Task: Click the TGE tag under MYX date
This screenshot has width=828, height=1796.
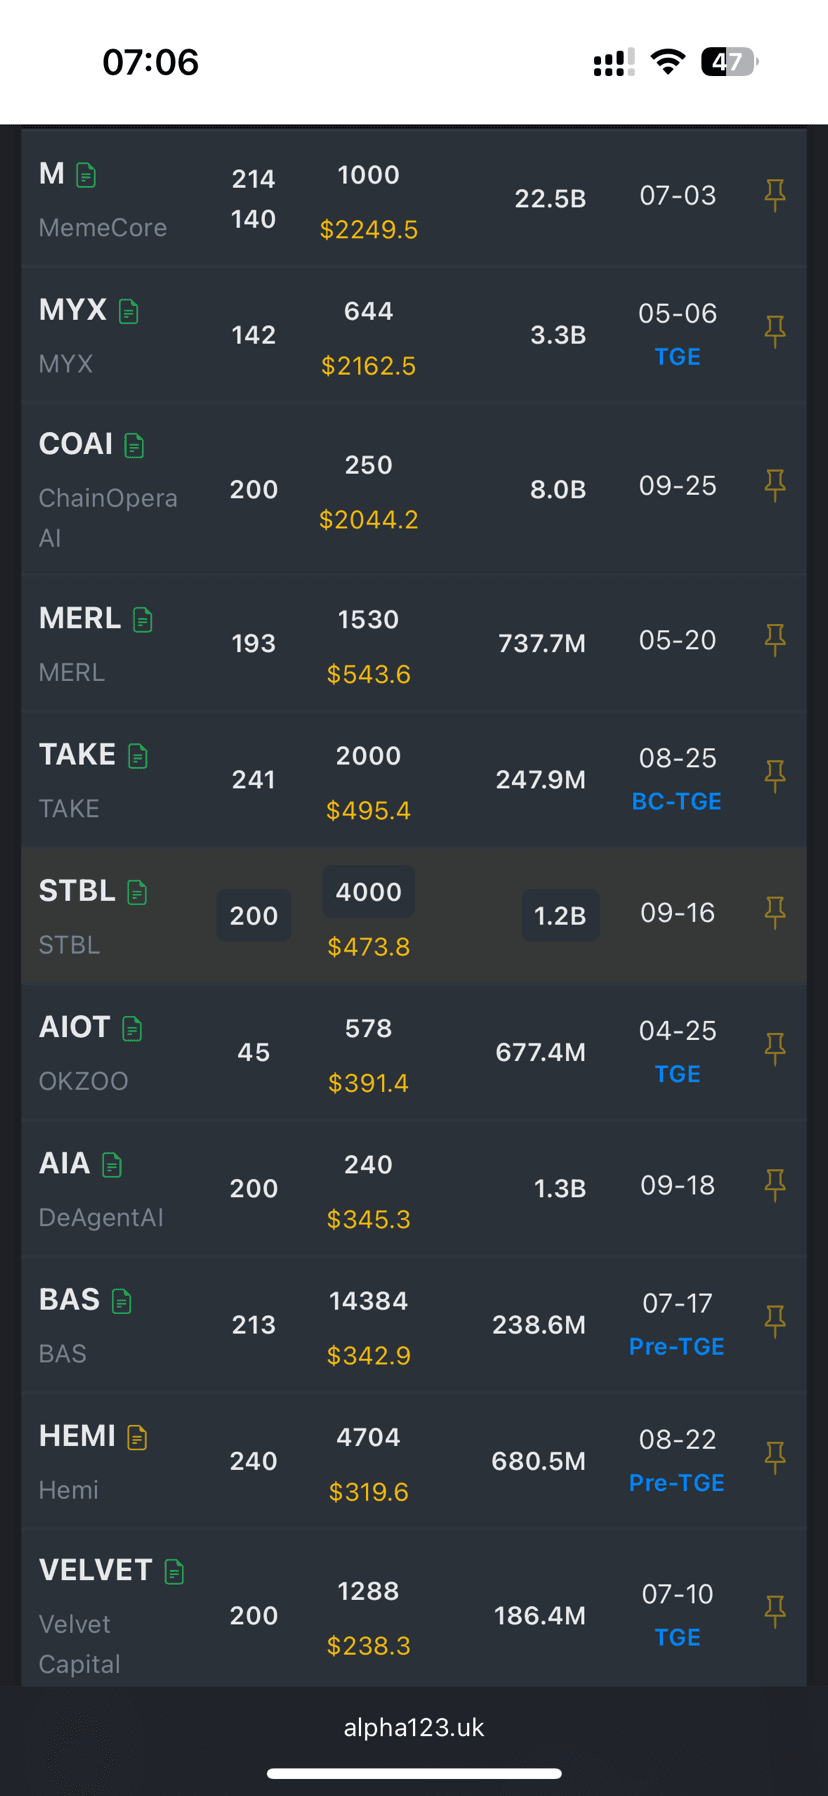Action: (677, 357)
